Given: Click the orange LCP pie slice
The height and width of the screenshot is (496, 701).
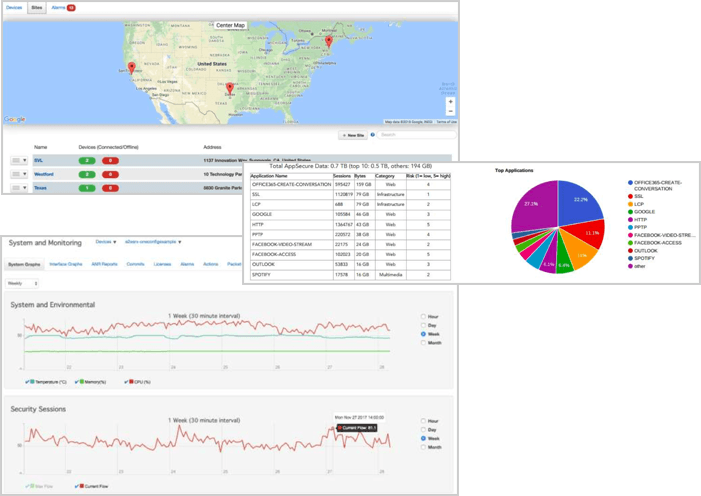Looking at the screenshot, I should click(x=579, y=251).
